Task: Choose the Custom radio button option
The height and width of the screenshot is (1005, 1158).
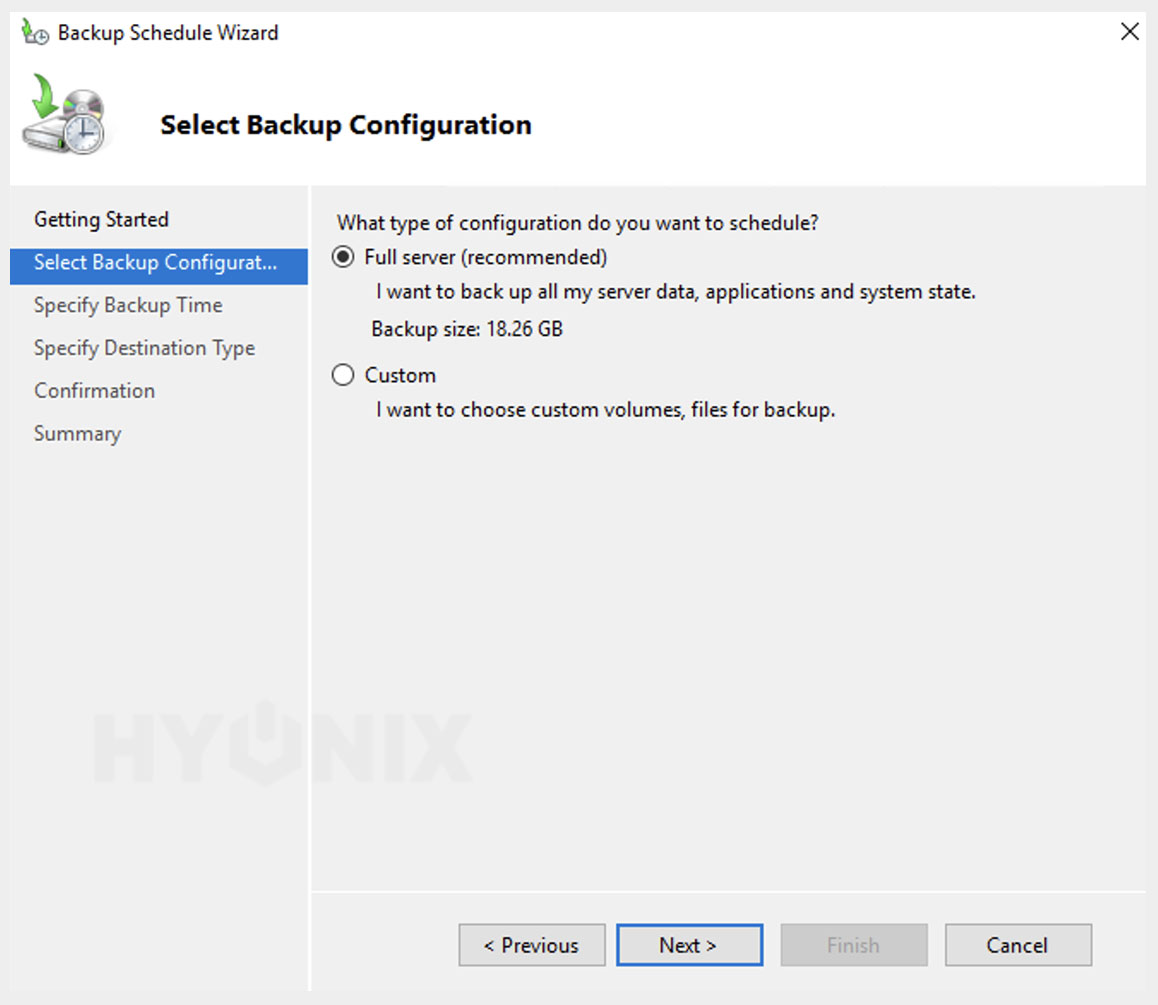Action: click(344, 376)
